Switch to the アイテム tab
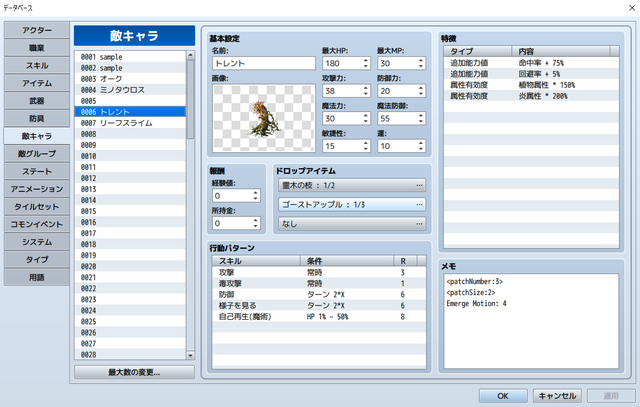The image size is (640, 407). 37,83
